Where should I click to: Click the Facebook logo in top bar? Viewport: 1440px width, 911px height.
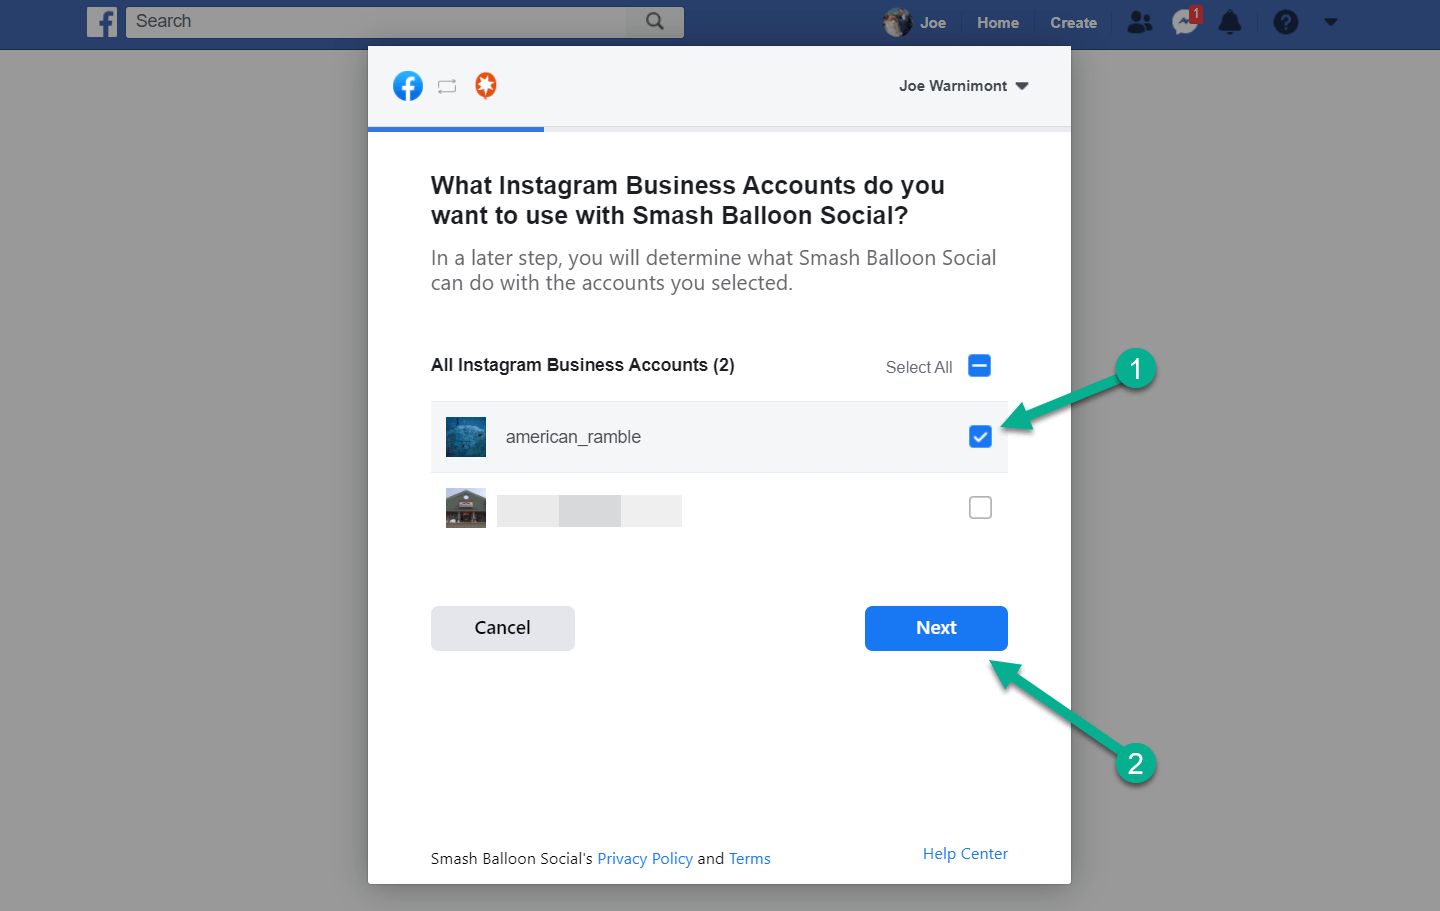tap(102, 22)
